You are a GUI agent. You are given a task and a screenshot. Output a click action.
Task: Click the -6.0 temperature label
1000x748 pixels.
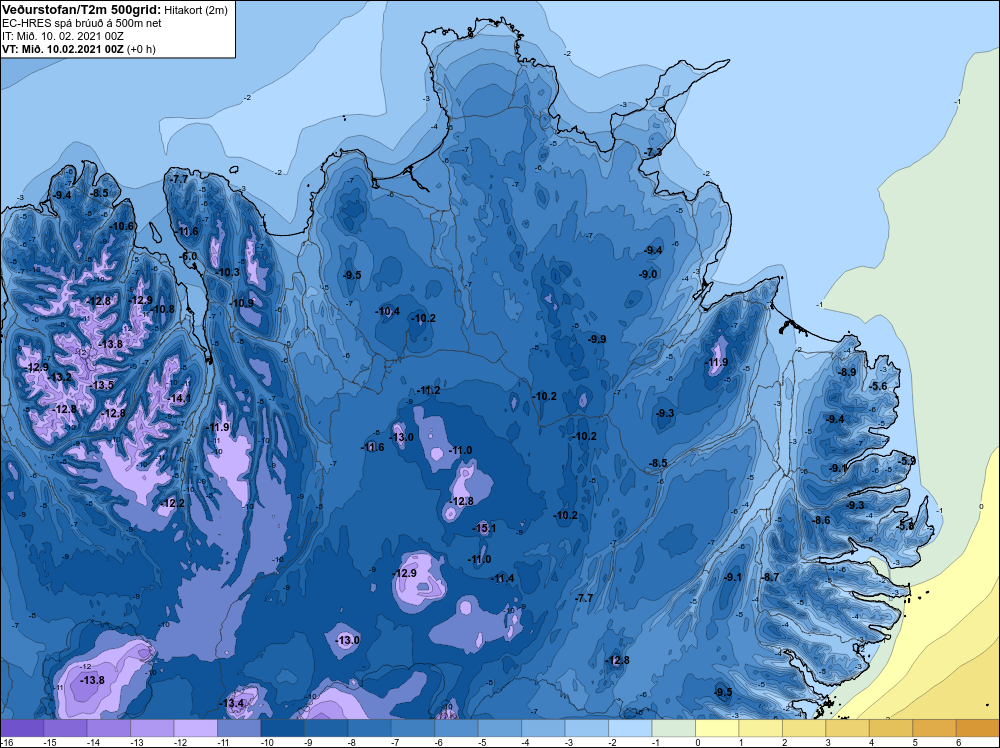pos(188,256)
